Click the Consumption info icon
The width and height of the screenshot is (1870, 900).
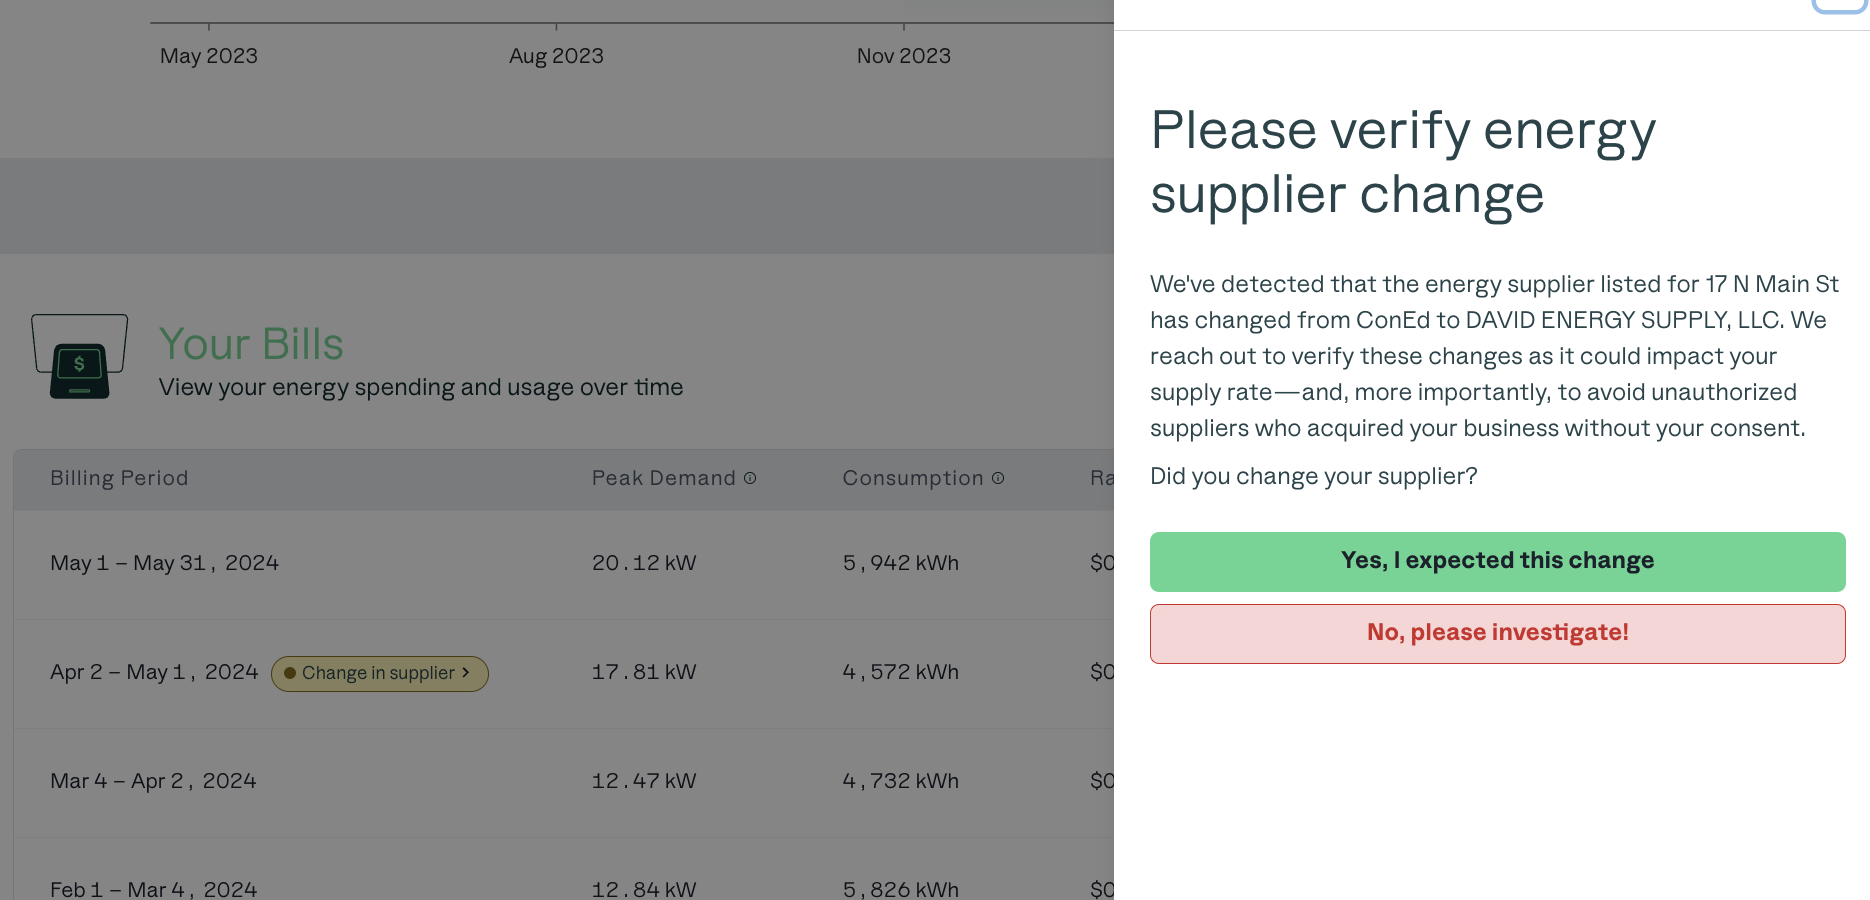[998, 478]
